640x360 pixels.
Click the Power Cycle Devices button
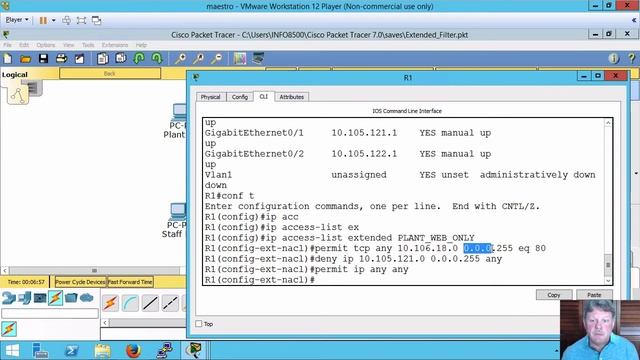pyautogui.click(x=80, y=282)
